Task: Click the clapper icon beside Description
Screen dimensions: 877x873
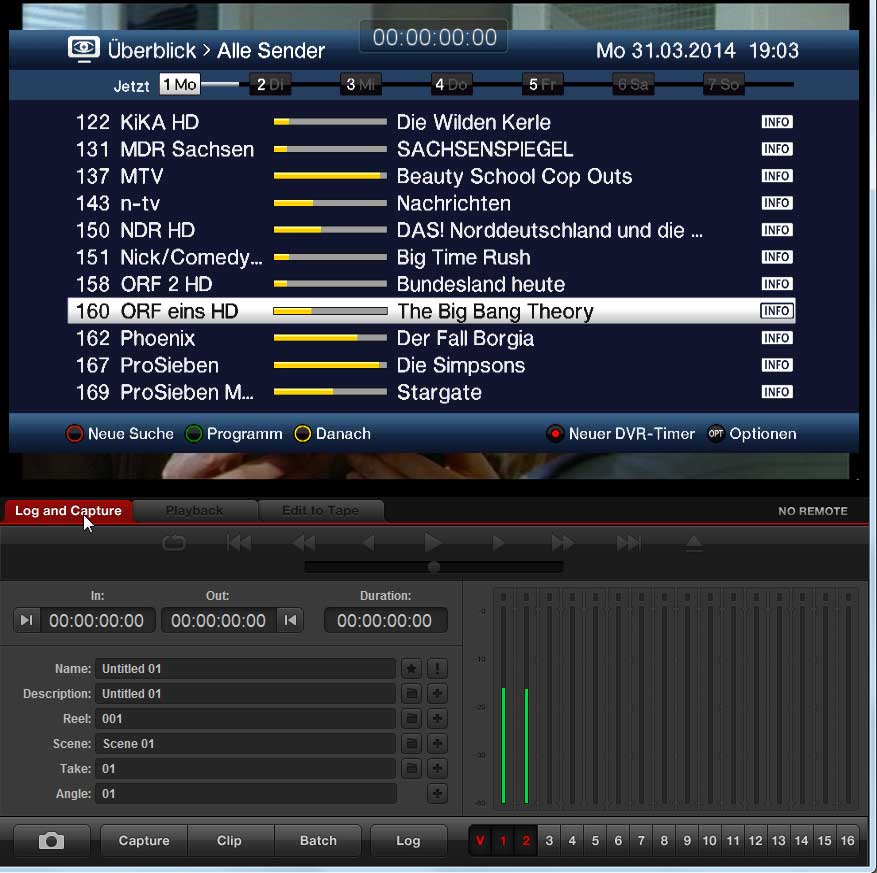Action: click(411, 693)
